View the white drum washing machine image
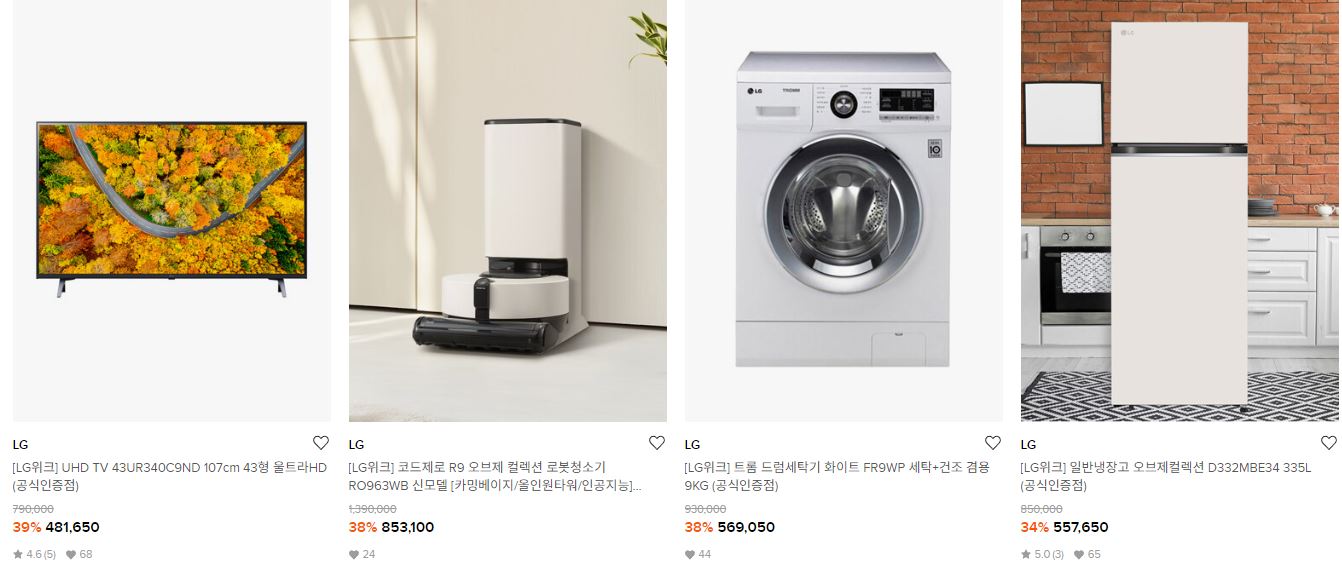The height and width of the screenshot is (569, 1342). (x=843, y=211)
